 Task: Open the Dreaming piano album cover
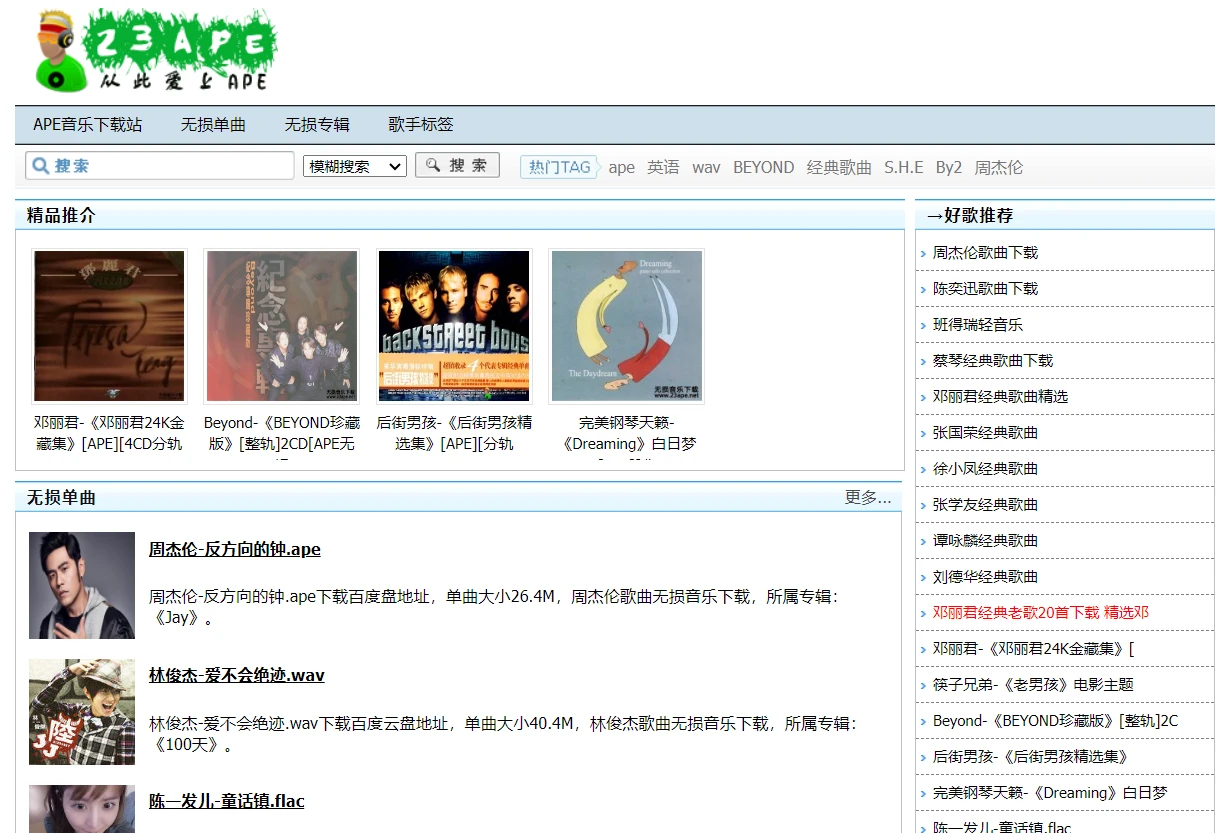pyautogui.click(x=626, y=326)
